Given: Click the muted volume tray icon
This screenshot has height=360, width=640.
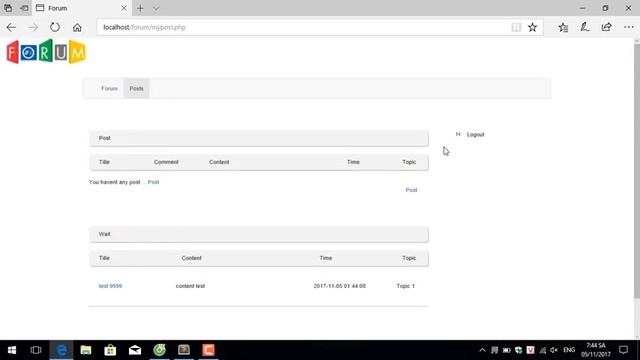Looking at the screenshot, I should [553, 350].
